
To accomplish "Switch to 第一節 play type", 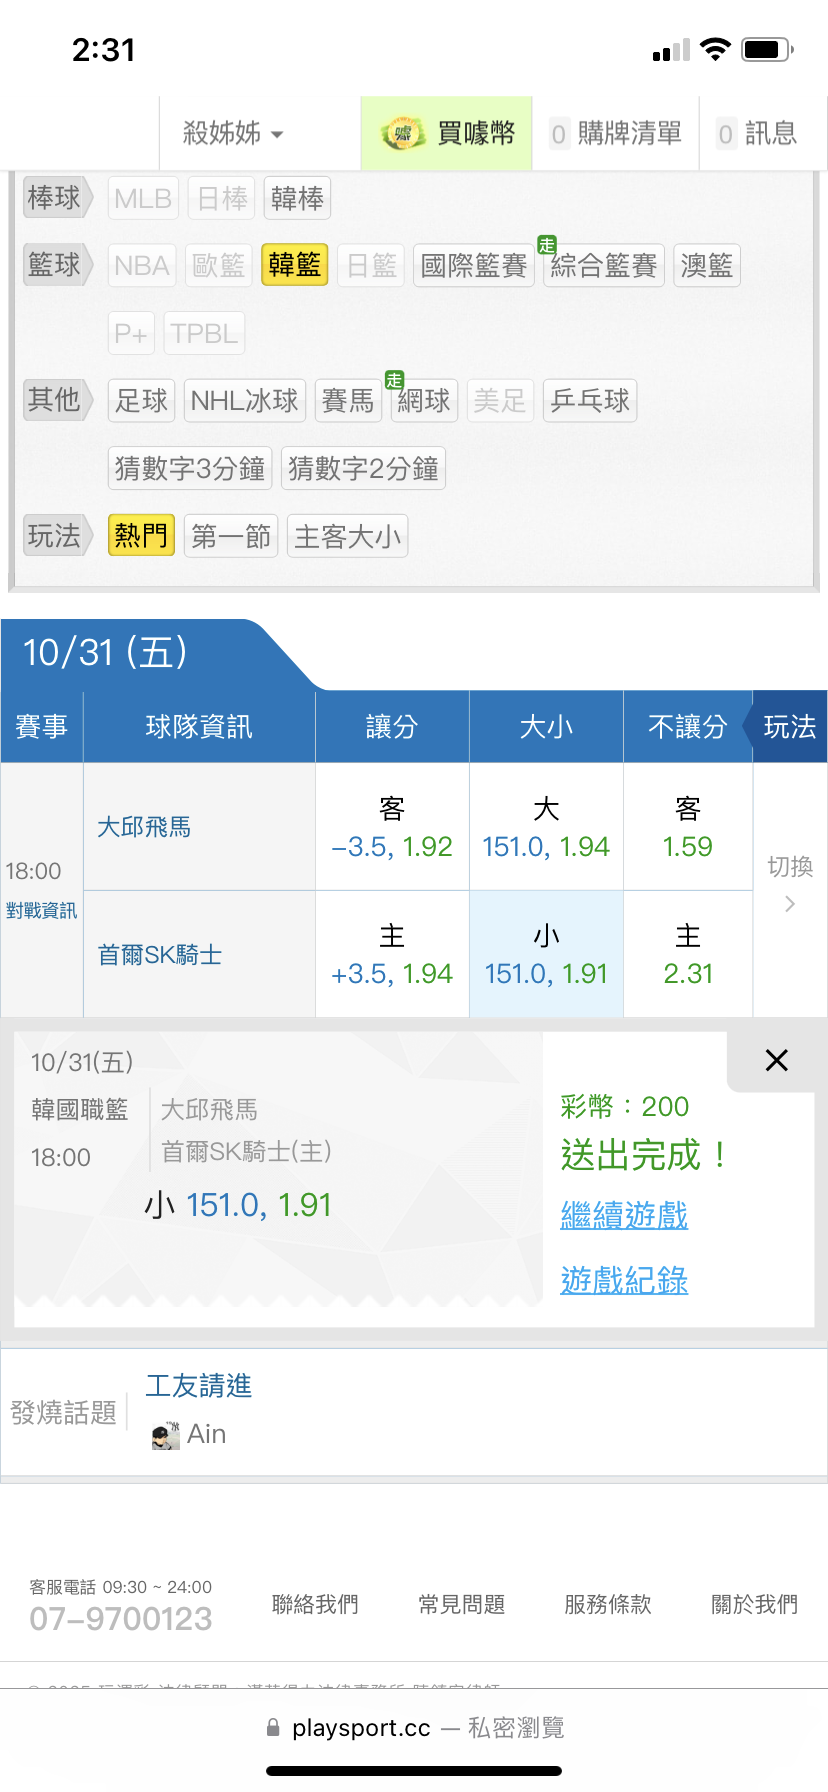I will (x=231, y=536).
